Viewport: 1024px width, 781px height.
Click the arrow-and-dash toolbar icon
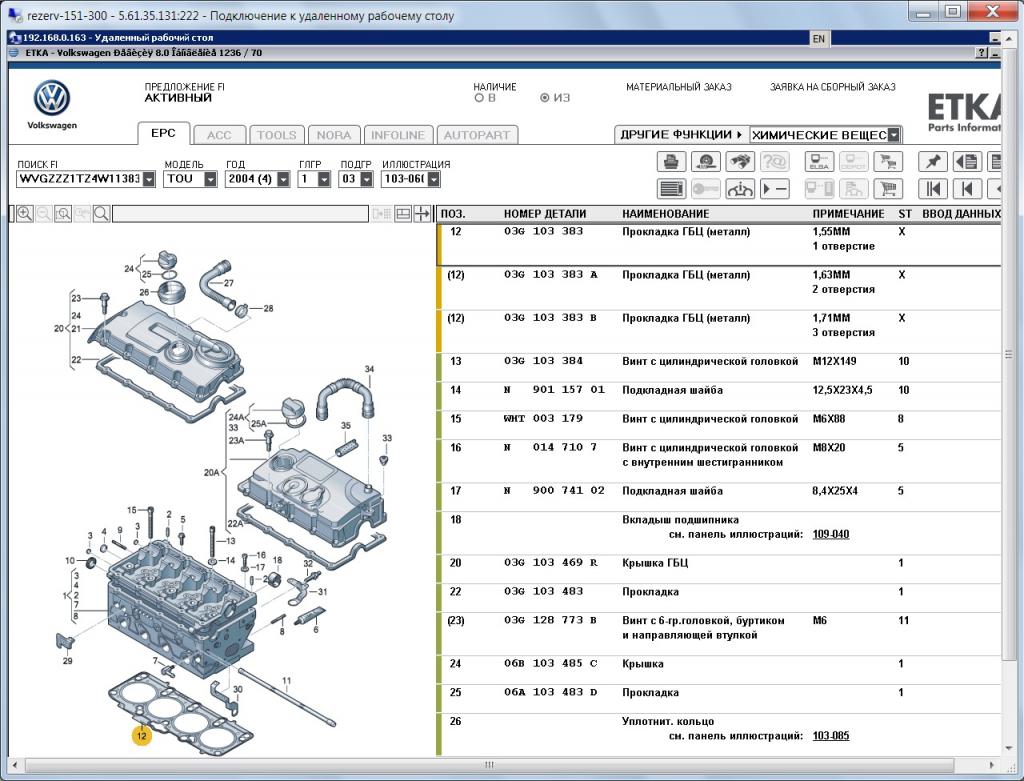775,189
